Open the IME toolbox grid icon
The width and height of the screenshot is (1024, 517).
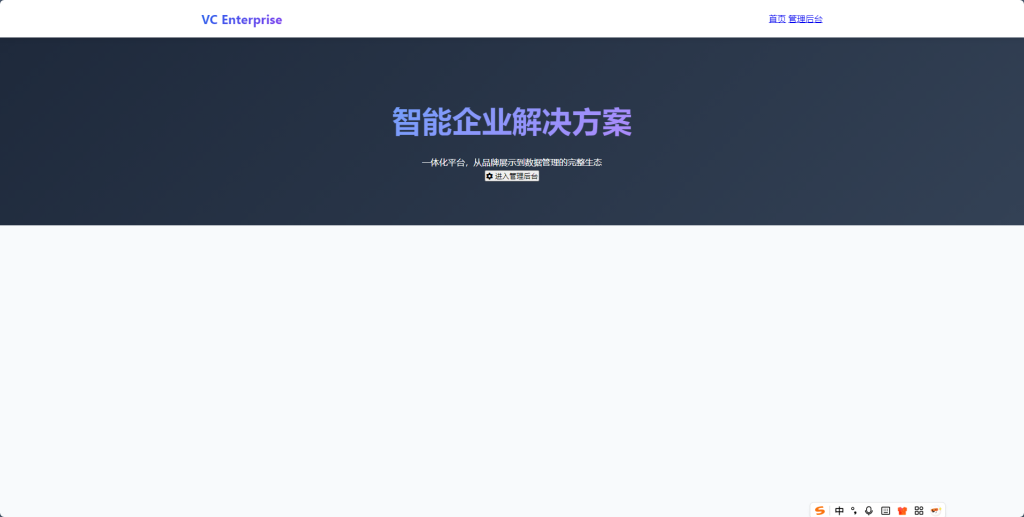pyautogui.click(x=919, y=510)
